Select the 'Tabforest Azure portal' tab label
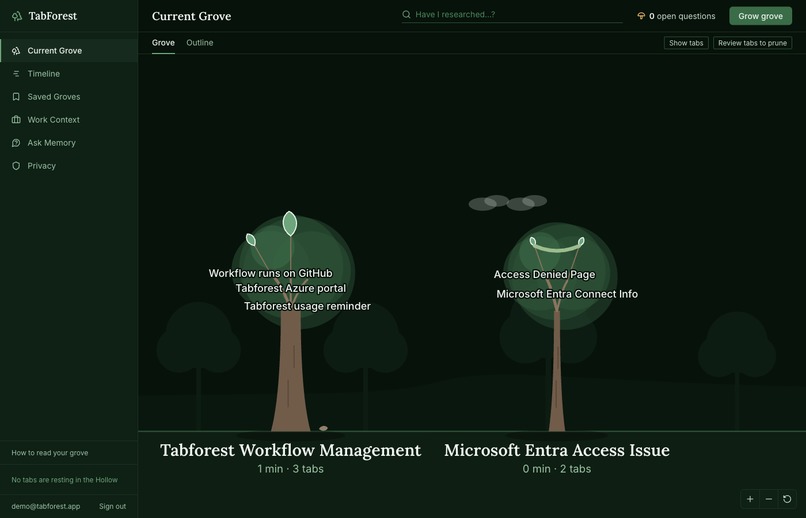 tap(291, 288)
